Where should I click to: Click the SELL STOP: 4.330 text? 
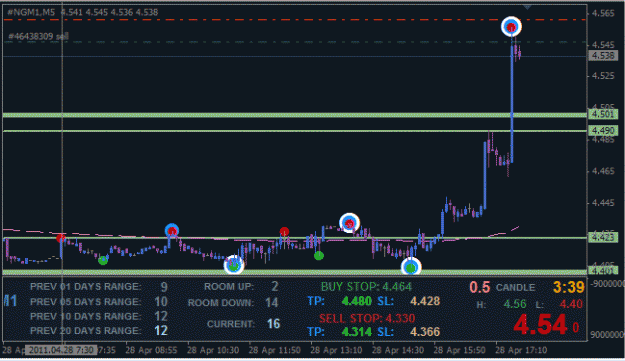click(367, 318)
